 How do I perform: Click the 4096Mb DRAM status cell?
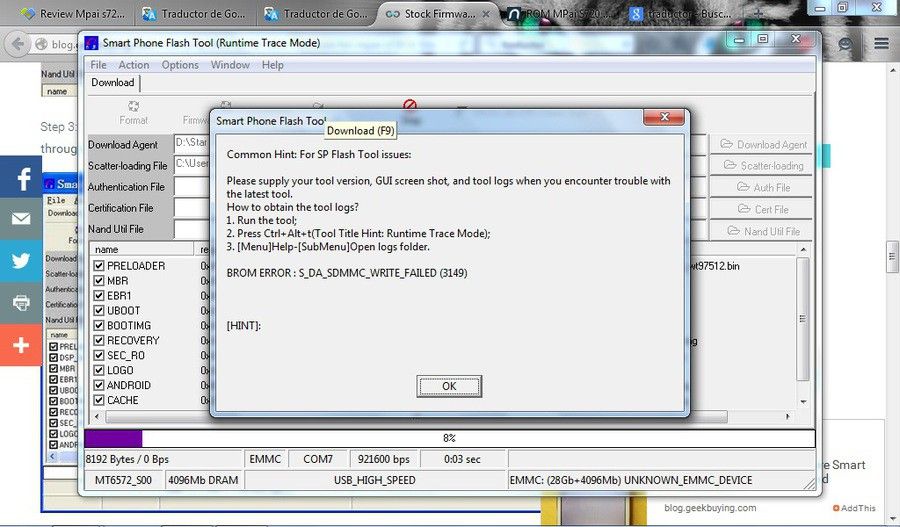(x=203, y=480)
